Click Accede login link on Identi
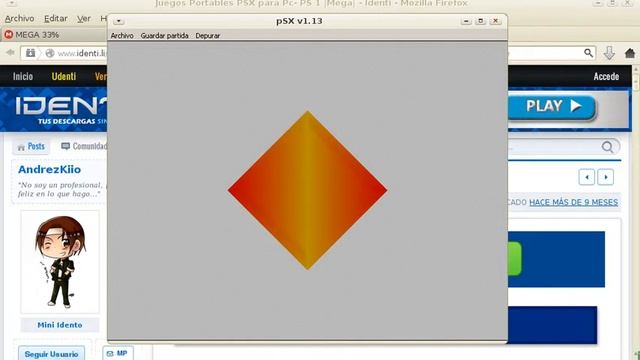The height and width of the screenshot is (360, 640). 606,76
